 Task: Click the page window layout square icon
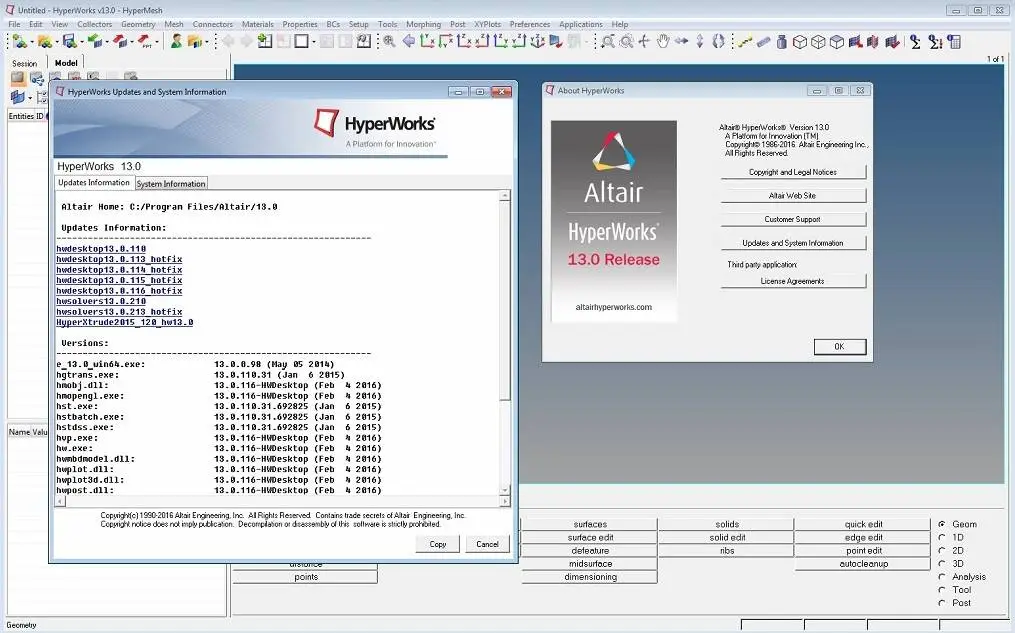point(302,41)
